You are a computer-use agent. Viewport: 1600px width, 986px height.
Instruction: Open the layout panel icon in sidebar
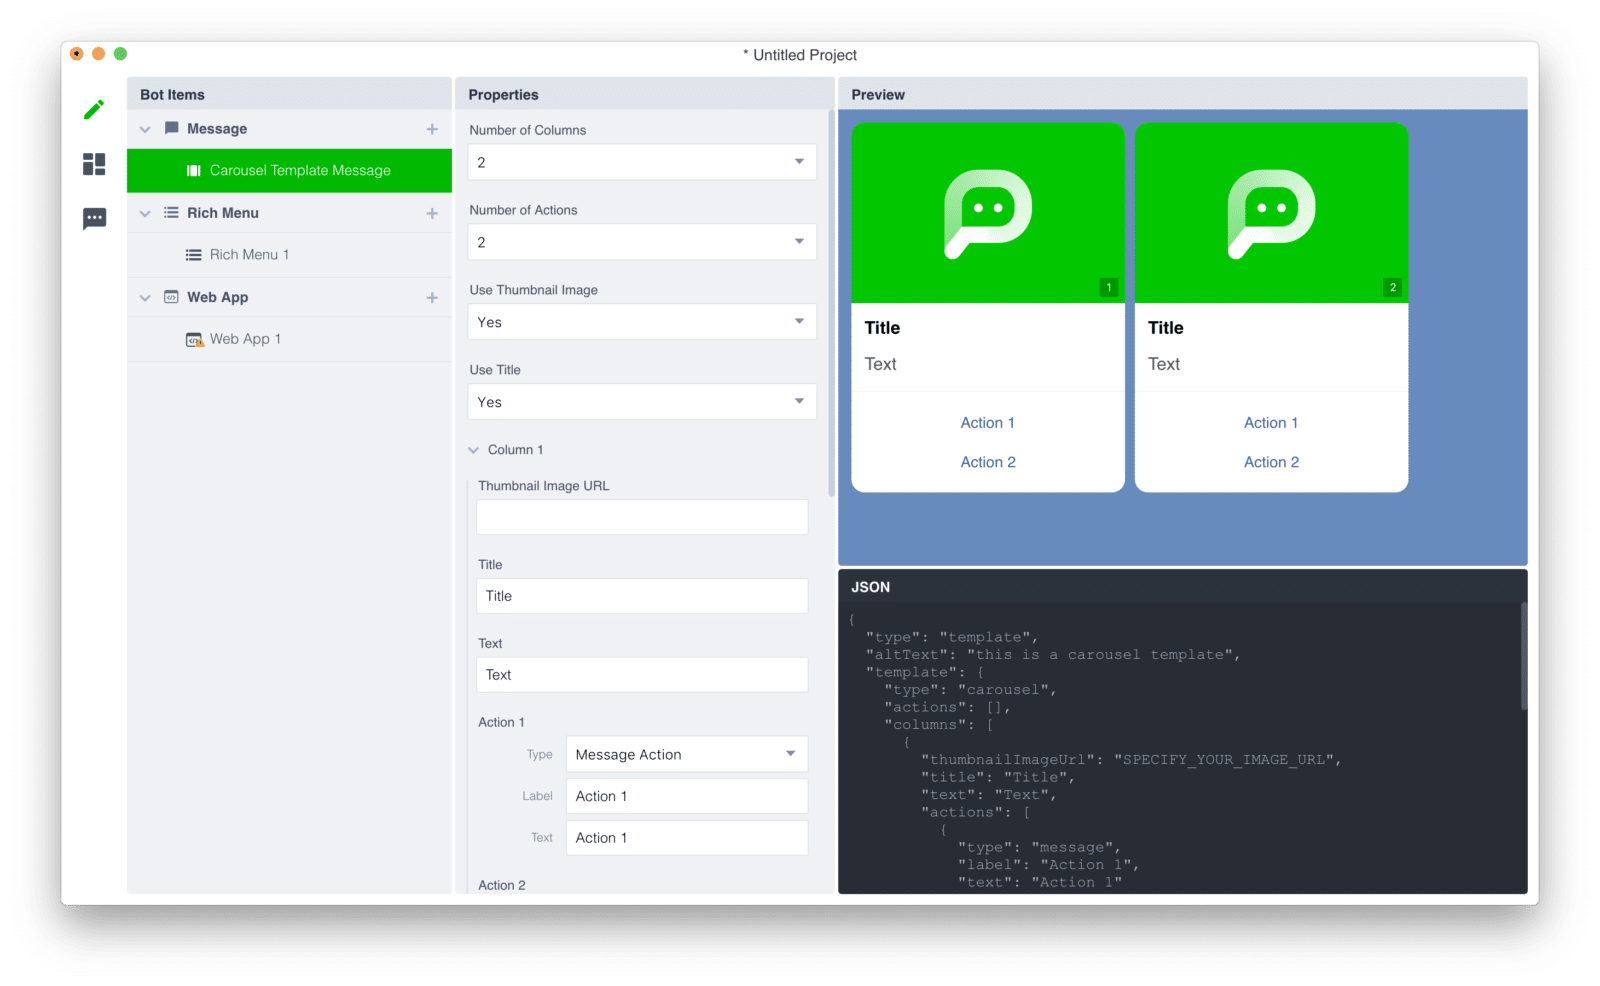(93, 165)
